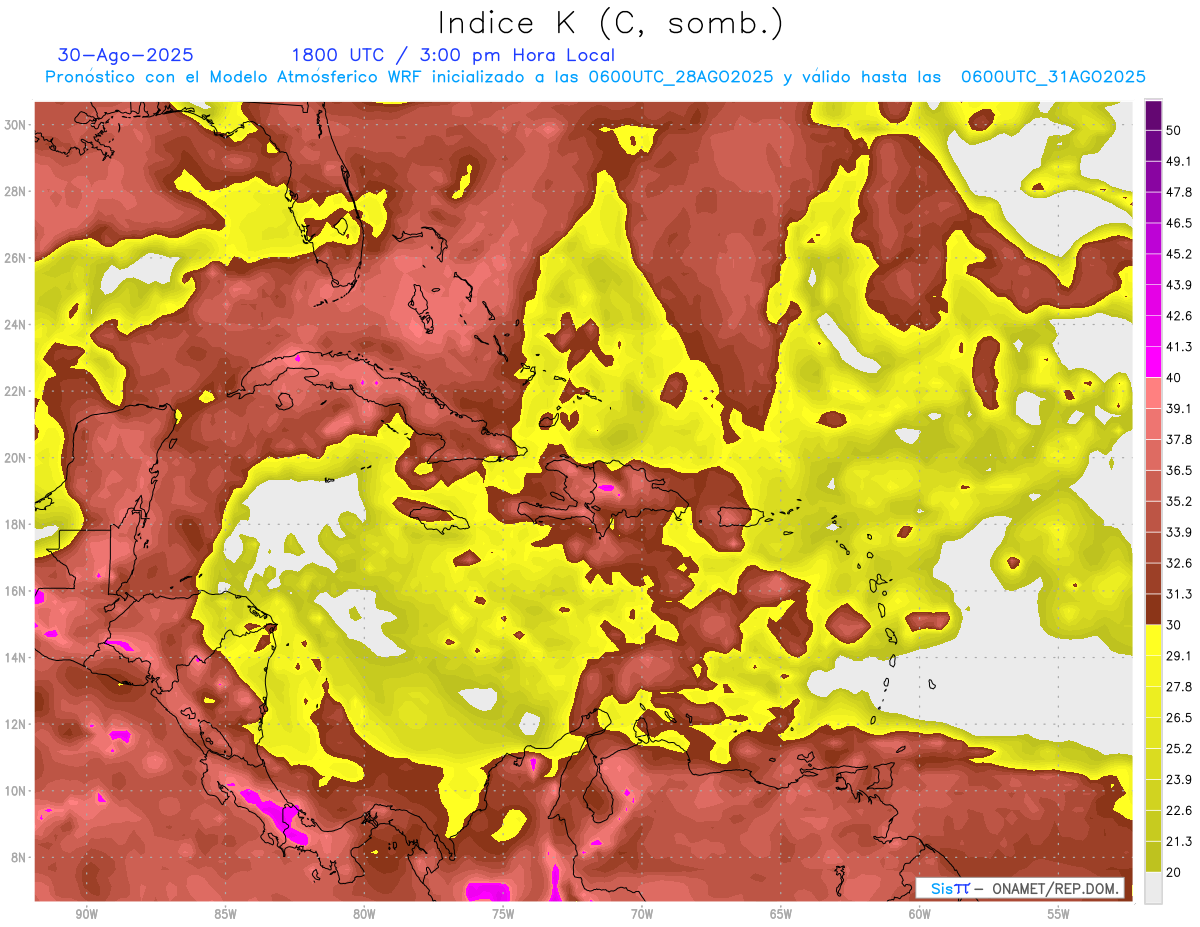Click the "8N" latitude axis label
Image resolution: width=1200 pixels, height=927 pixels.
19,858
